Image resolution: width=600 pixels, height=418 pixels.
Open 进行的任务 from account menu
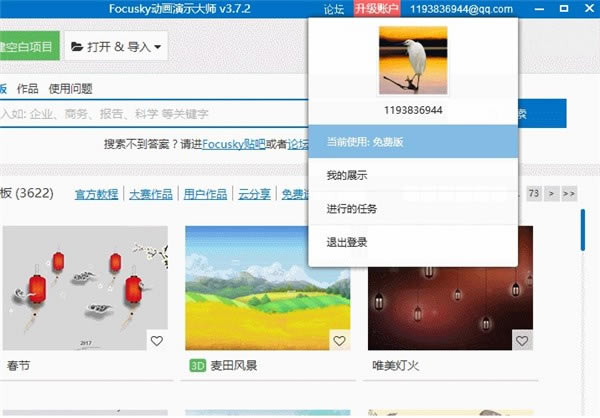413,208
